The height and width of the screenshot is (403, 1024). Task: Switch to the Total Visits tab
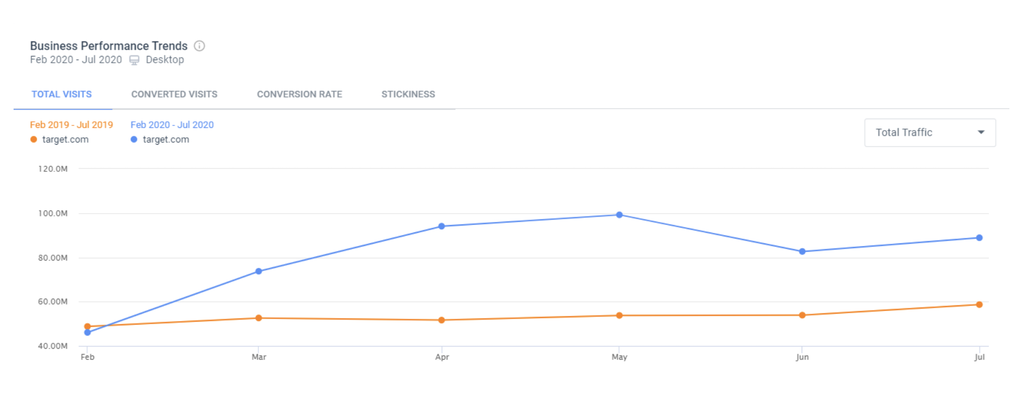pyautogui.click(x=62, y=95)
